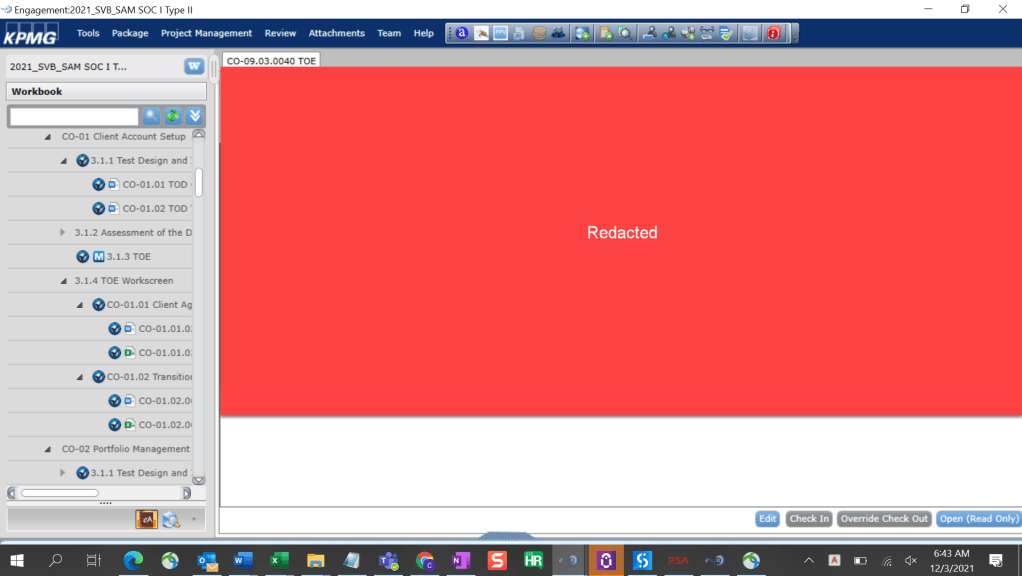Click the red information toolbar icon

coord(774,33)
